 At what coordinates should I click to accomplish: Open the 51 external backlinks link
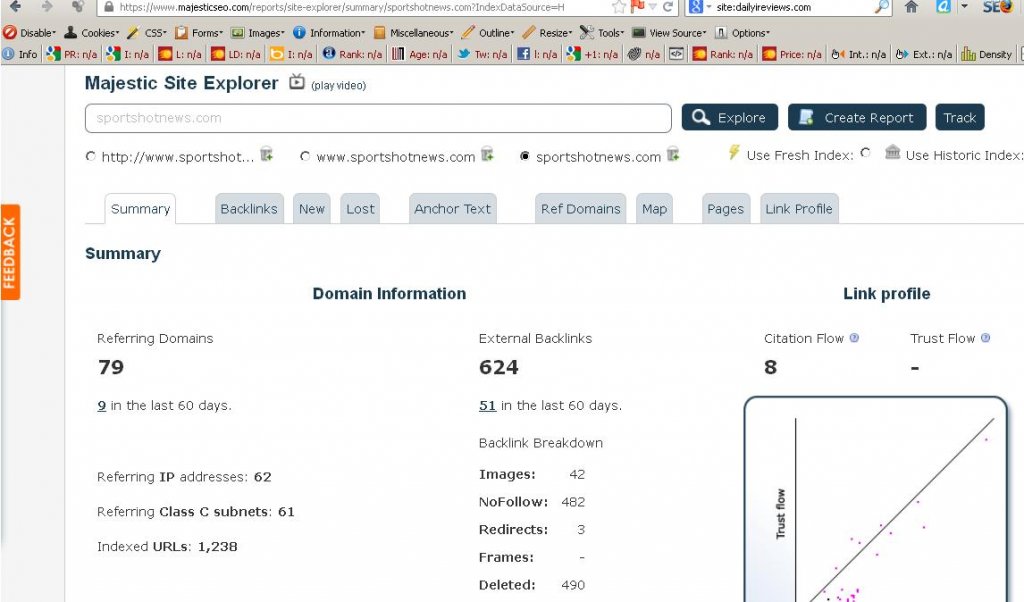point(487,405)
